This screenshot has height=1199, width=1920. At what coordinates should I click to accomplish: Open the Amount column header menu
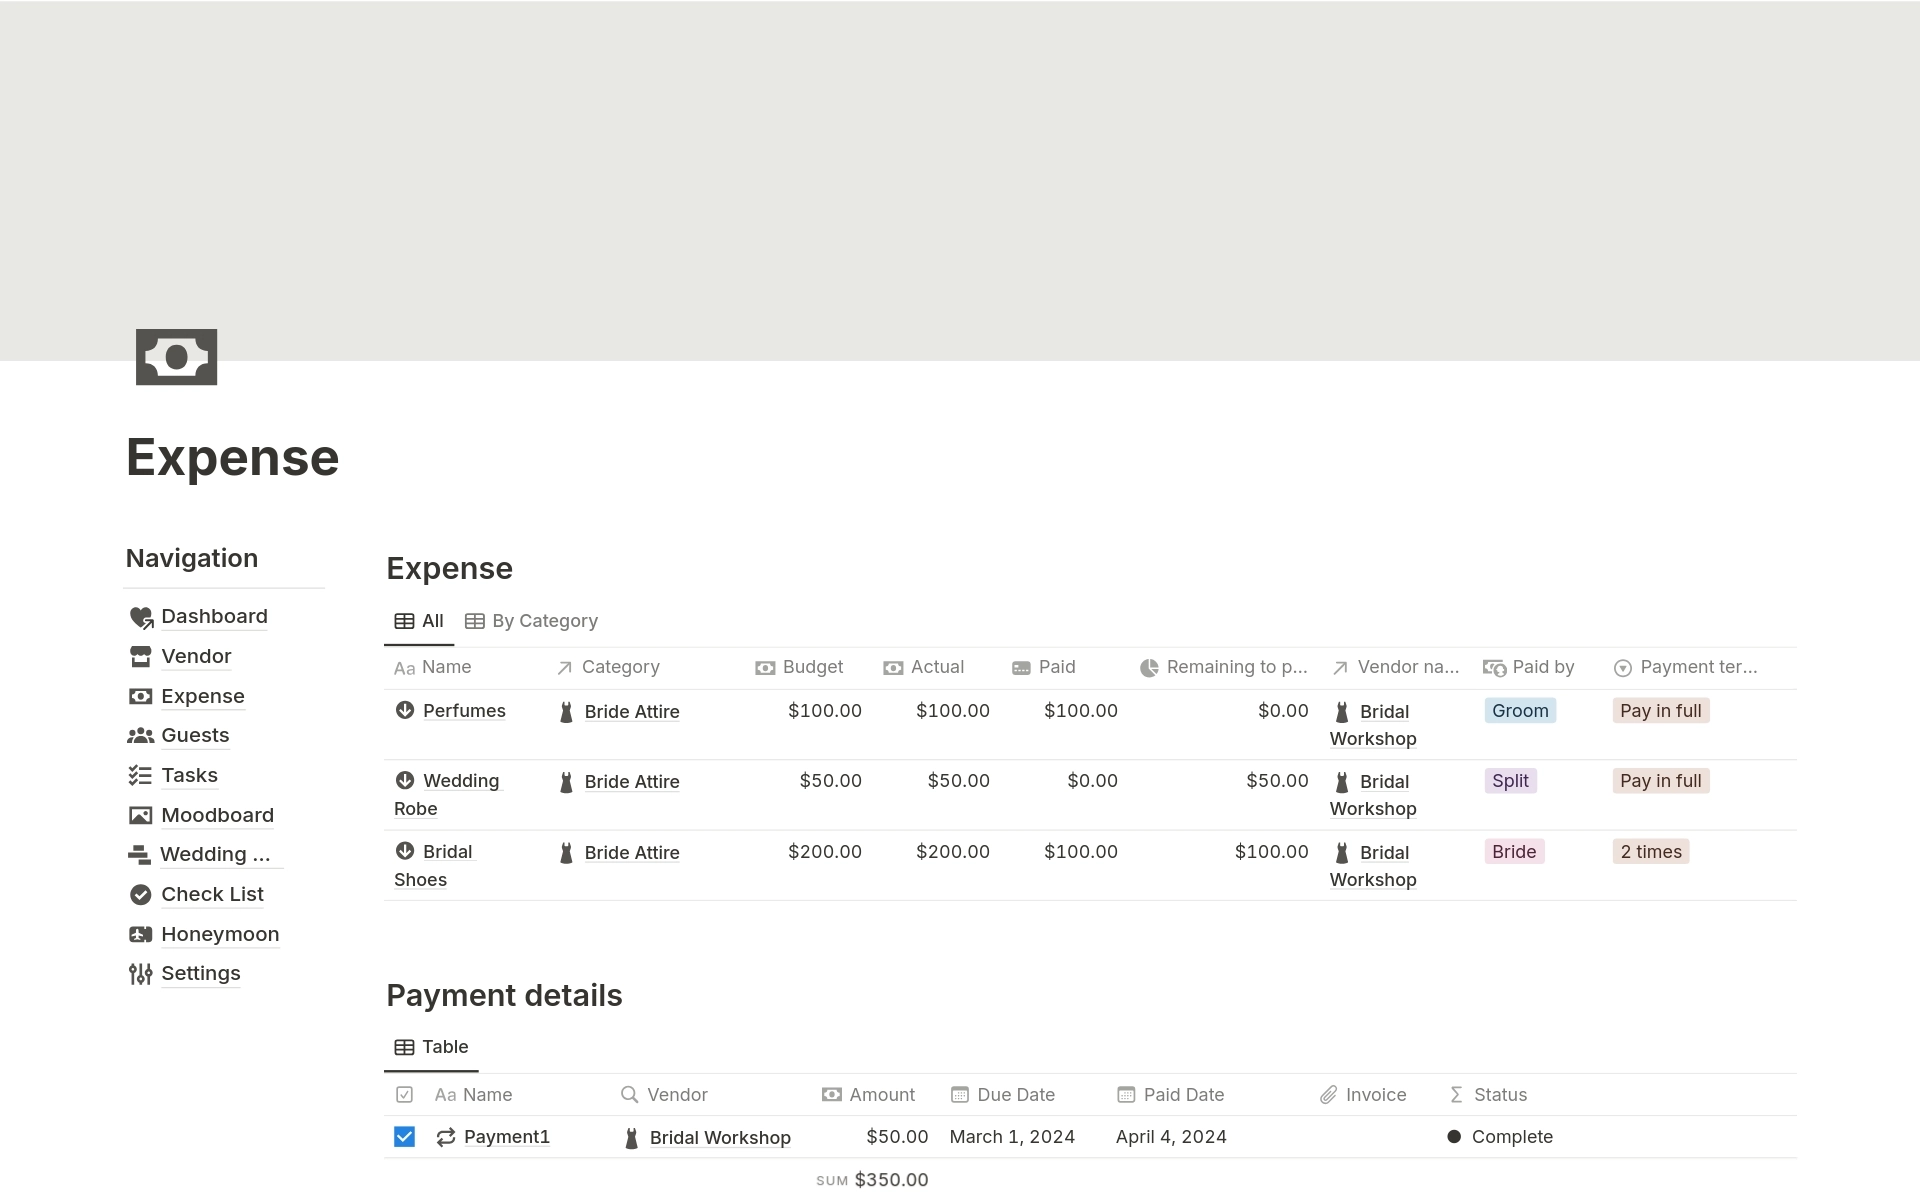click(x=868, y=1095)
